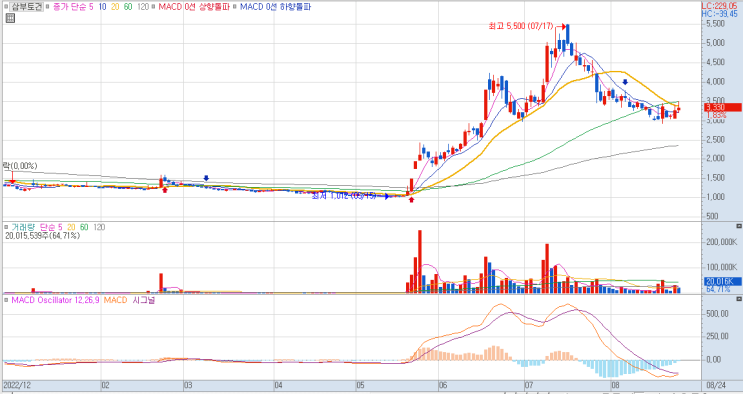Viewport: 743px width, 394px height.
Task: Select the volume 60-day moving average label
Action: tap(84, 228)
